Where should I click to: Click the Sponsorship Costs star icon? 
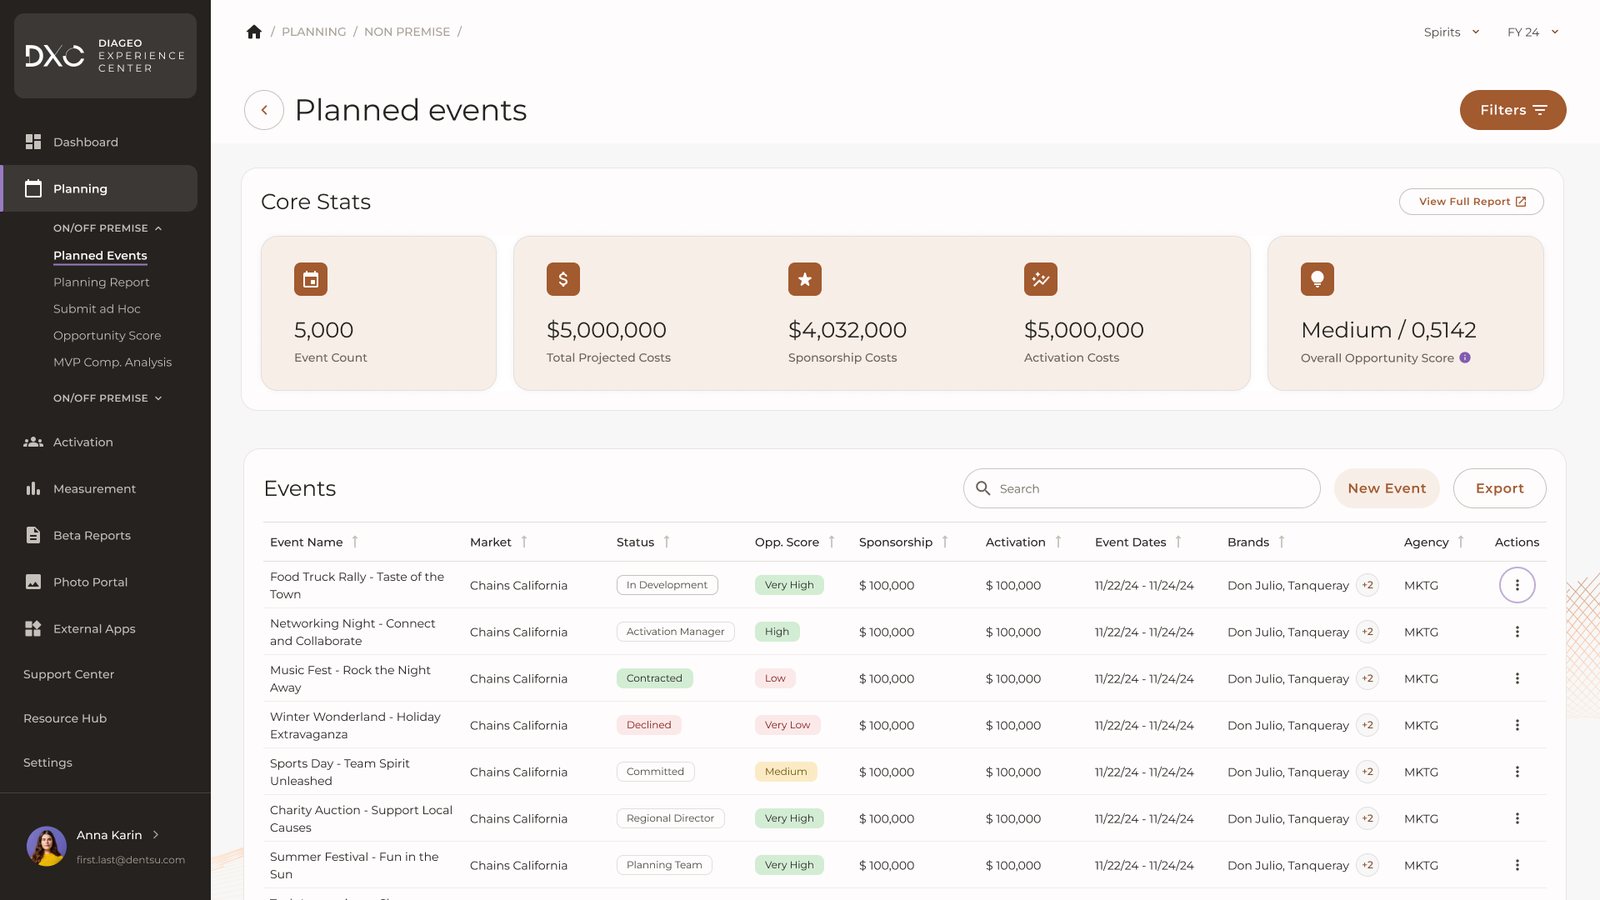[x=805, y=279]
